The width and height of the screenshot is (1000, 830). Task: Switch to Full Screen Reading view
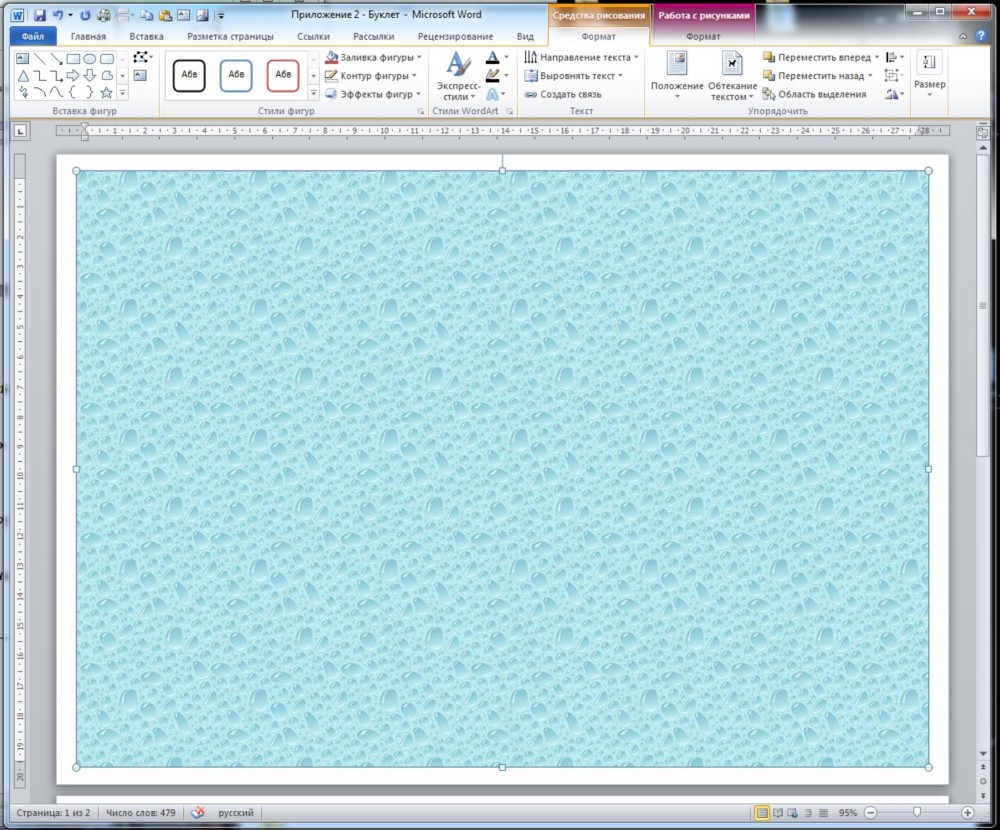click(x=778, y=813)
